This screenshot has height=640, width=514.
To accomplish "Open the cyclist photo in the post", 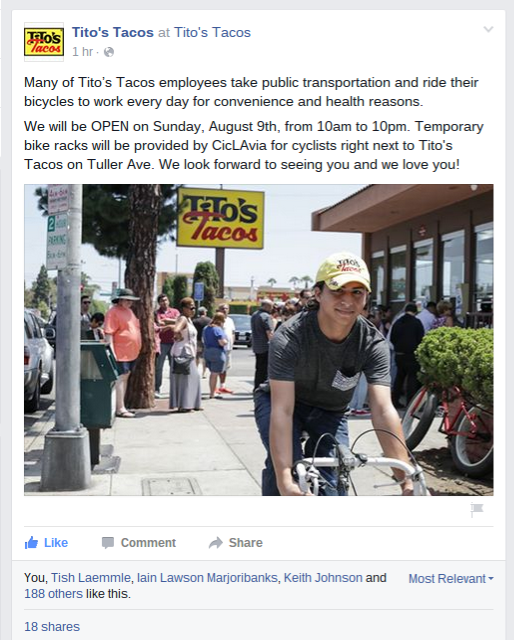I will click(258, 340).
